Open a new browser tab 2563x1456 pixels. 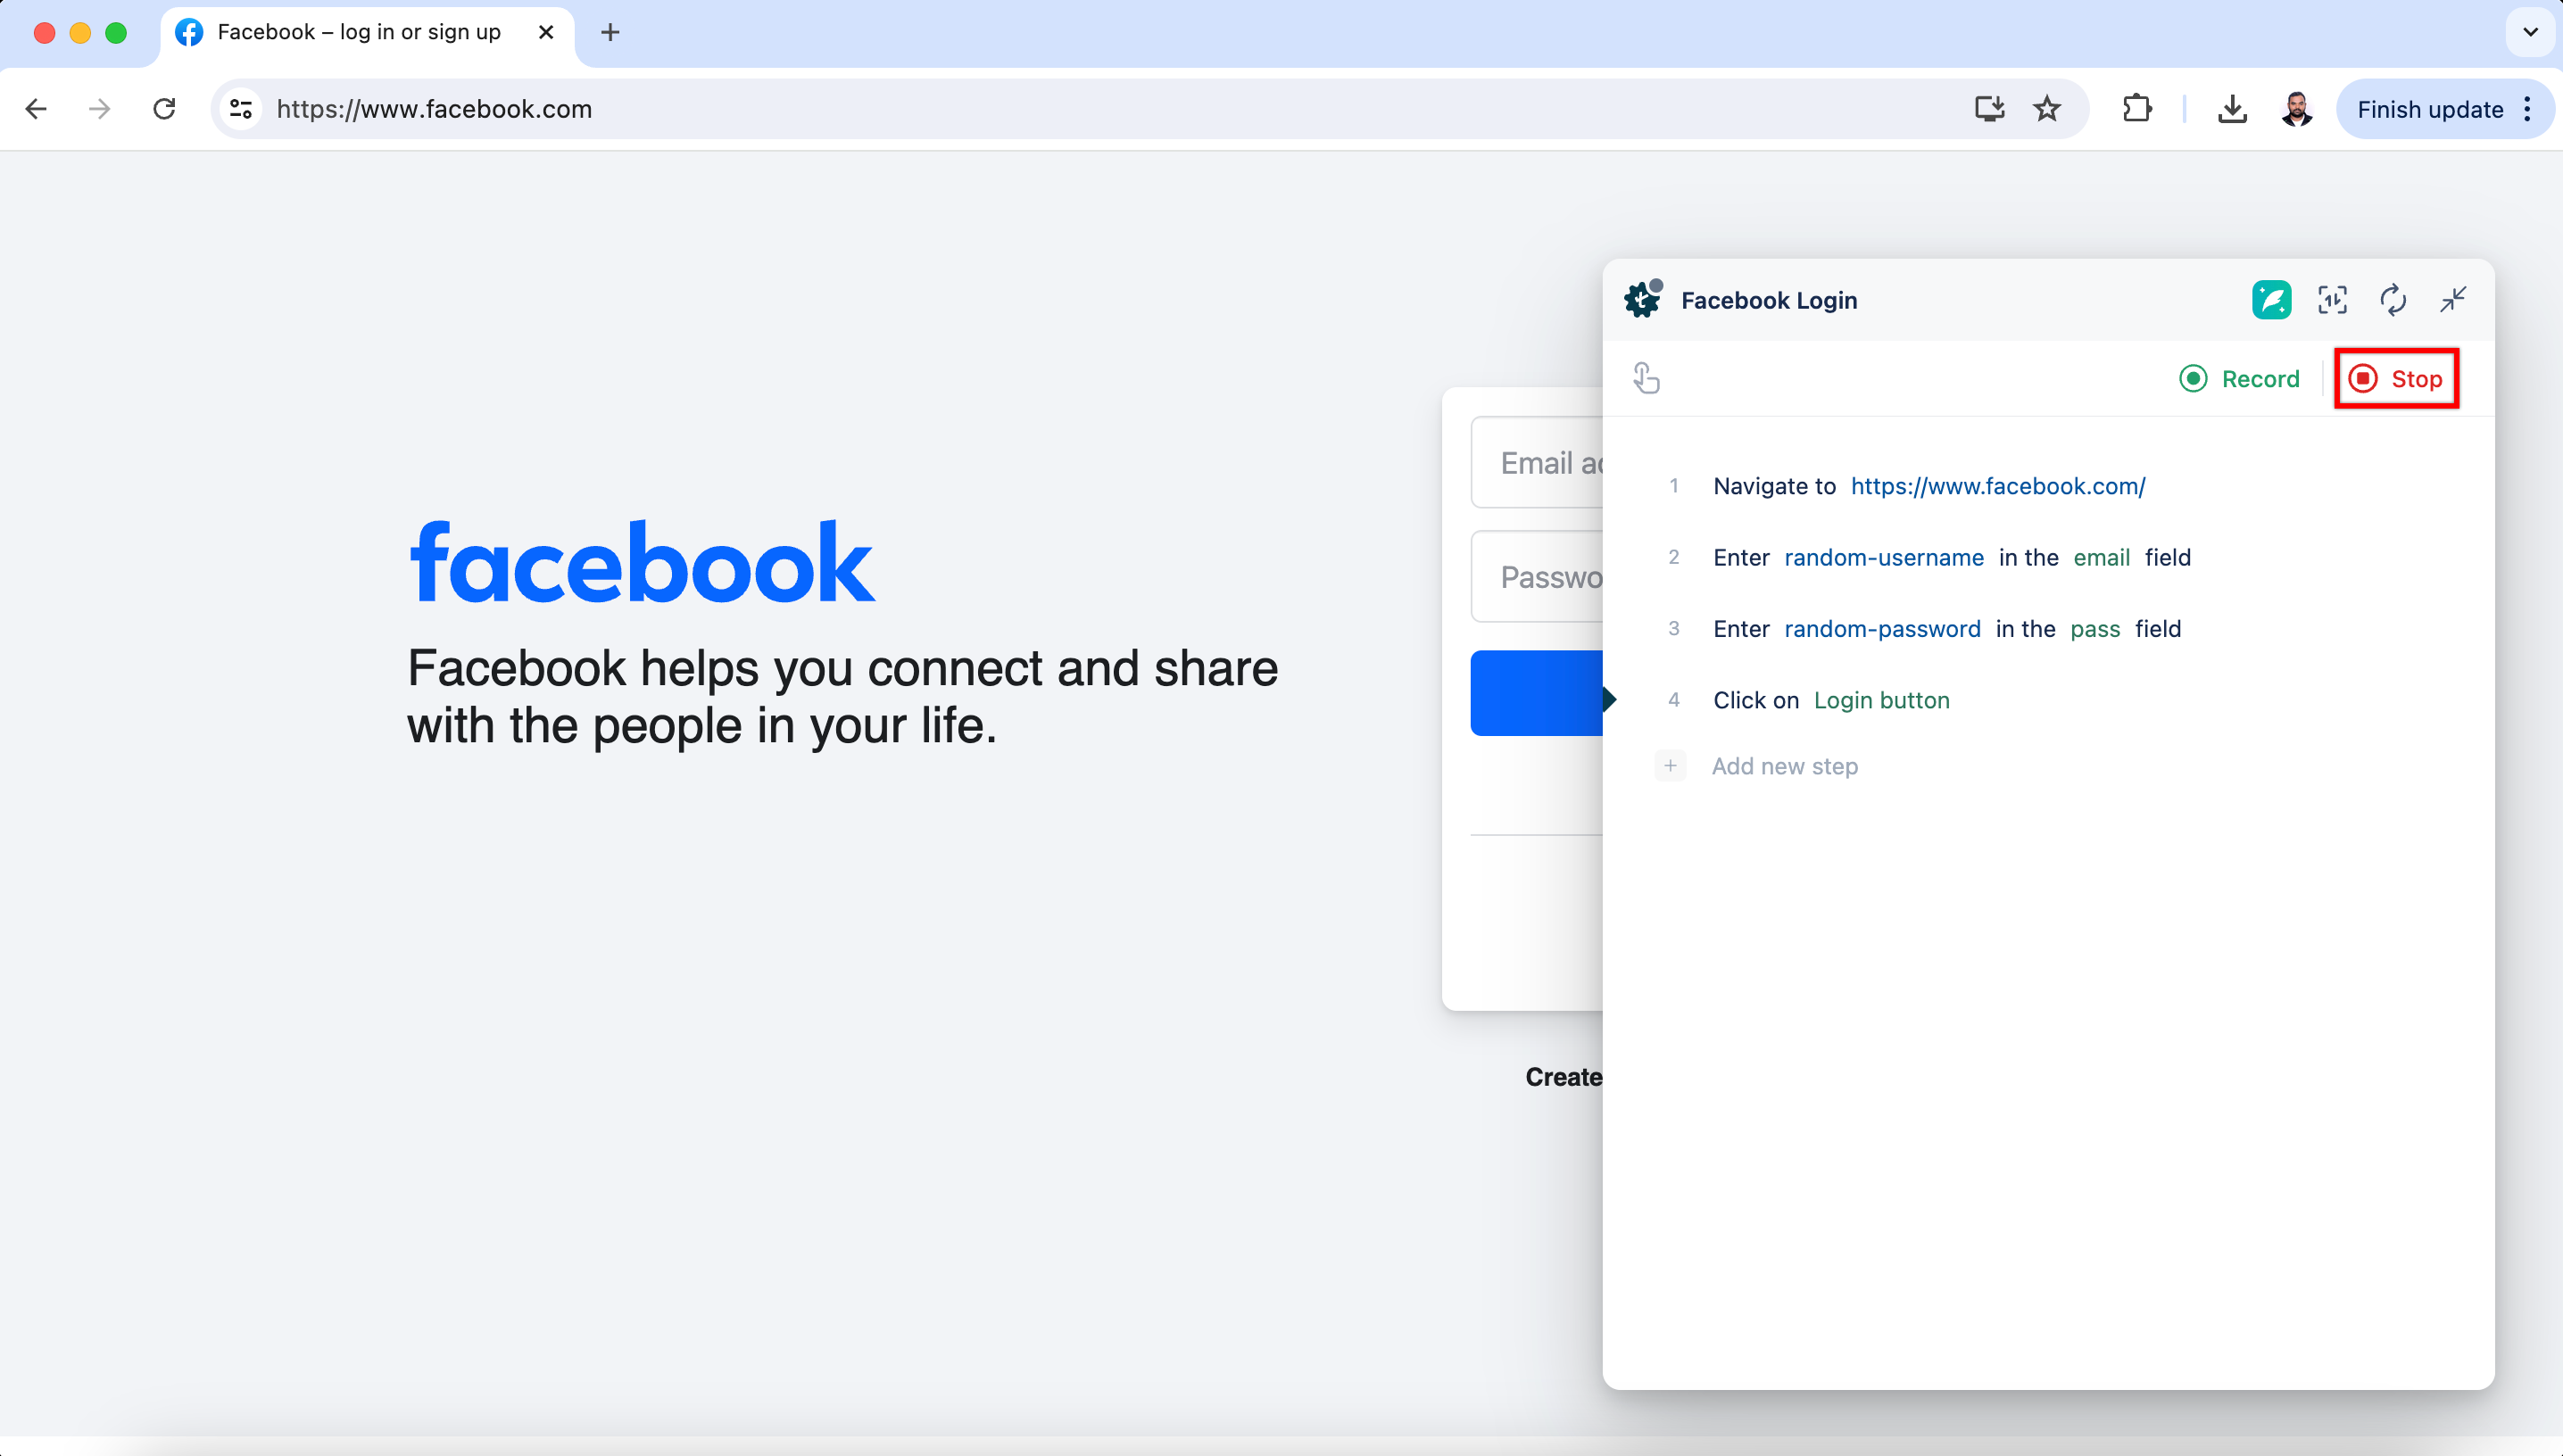(x=610, y=32)
